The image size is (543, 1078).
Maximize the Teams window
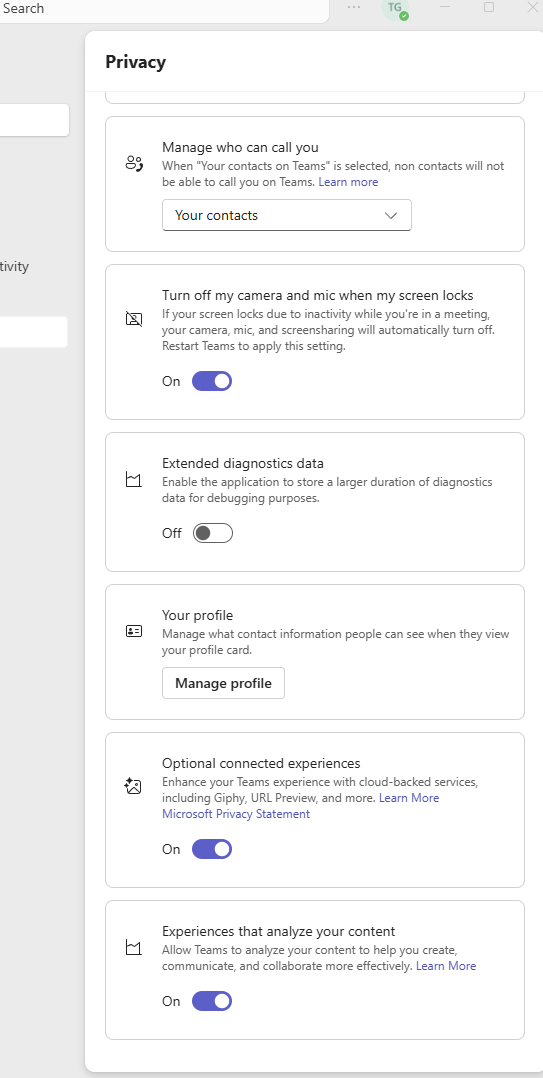click(489, 7)
